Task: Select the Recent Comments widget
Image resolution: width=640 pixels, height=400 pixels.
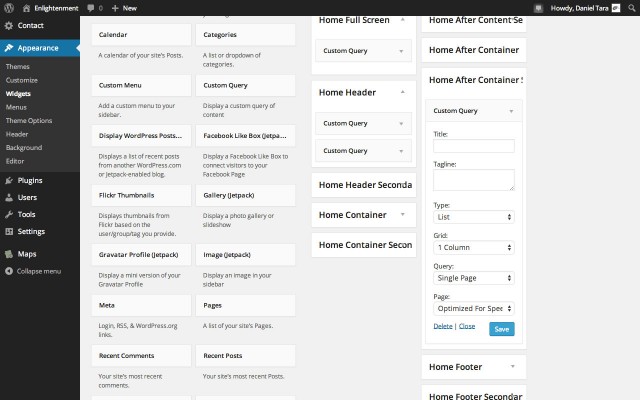Action: click(141, 356)
